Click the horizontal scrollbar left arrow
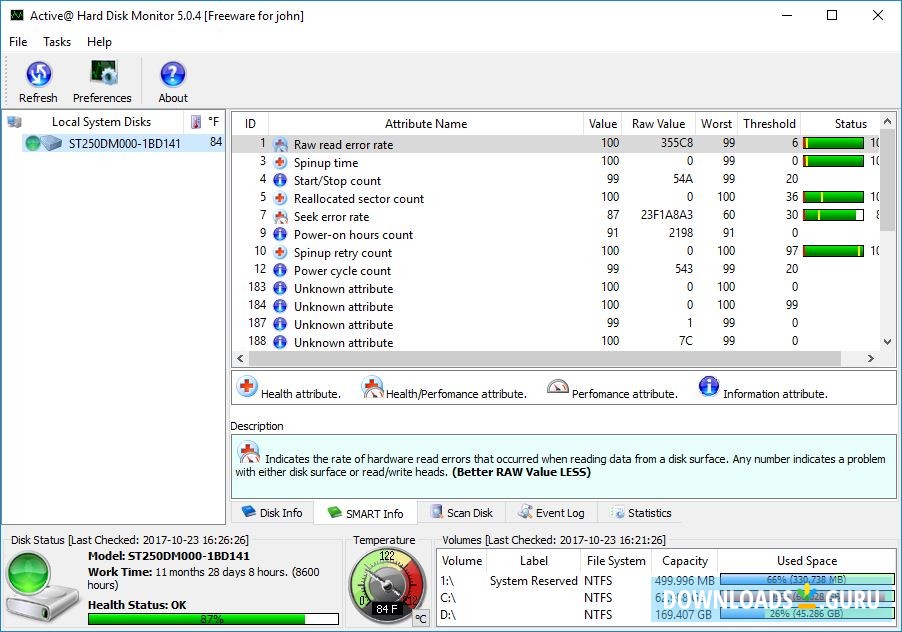Screen dimensions: 902x632 click(x=240, y=358)
